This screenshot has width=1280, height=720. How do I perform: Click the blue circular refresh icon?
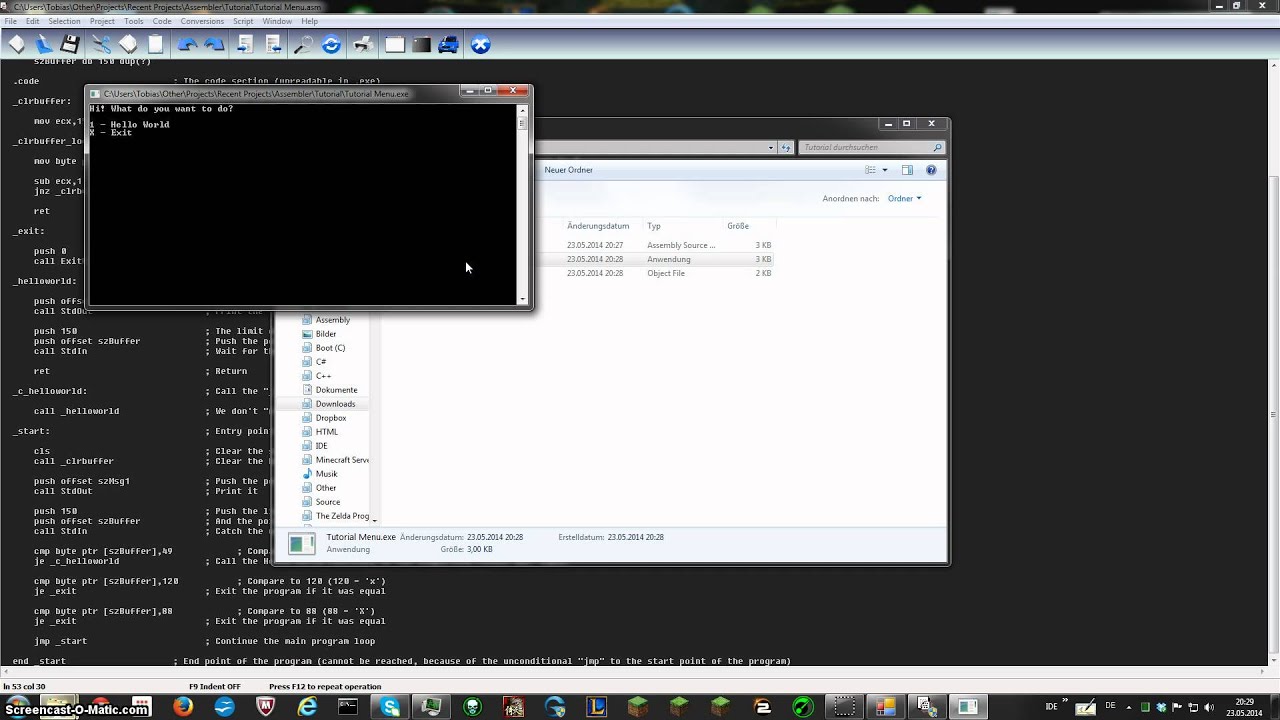point(331,44)
